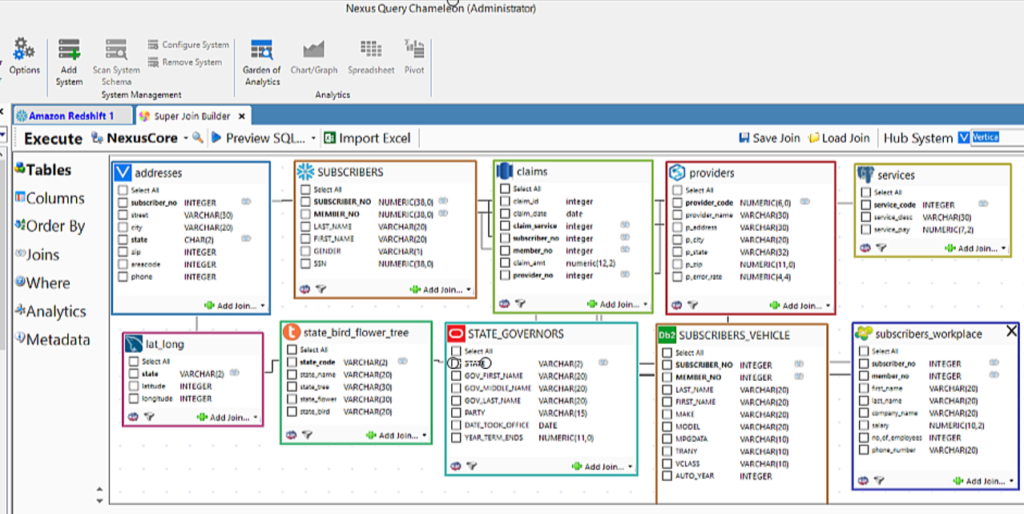This screenshot has width=1024, height=514.
Task: Click the Snowflake icon in SUBSCRIBERS header
Action: coord(305,172)
